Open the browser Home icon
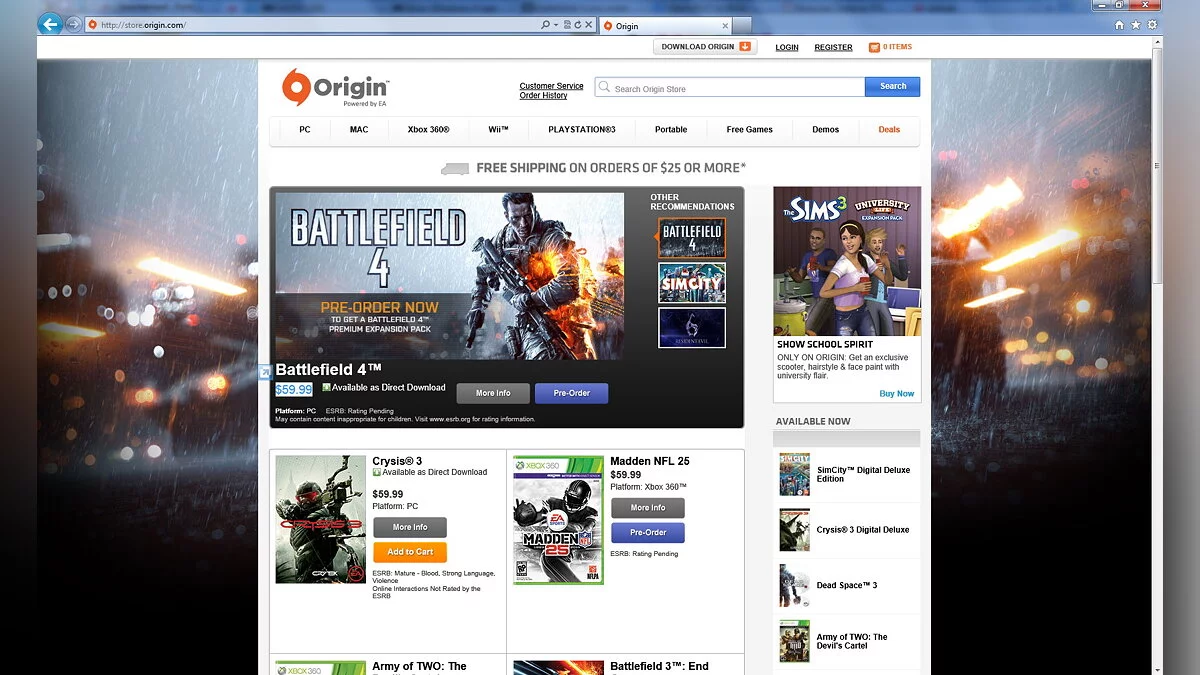This screenshot has height=675, width=1200. click(x=1118, y=25)
